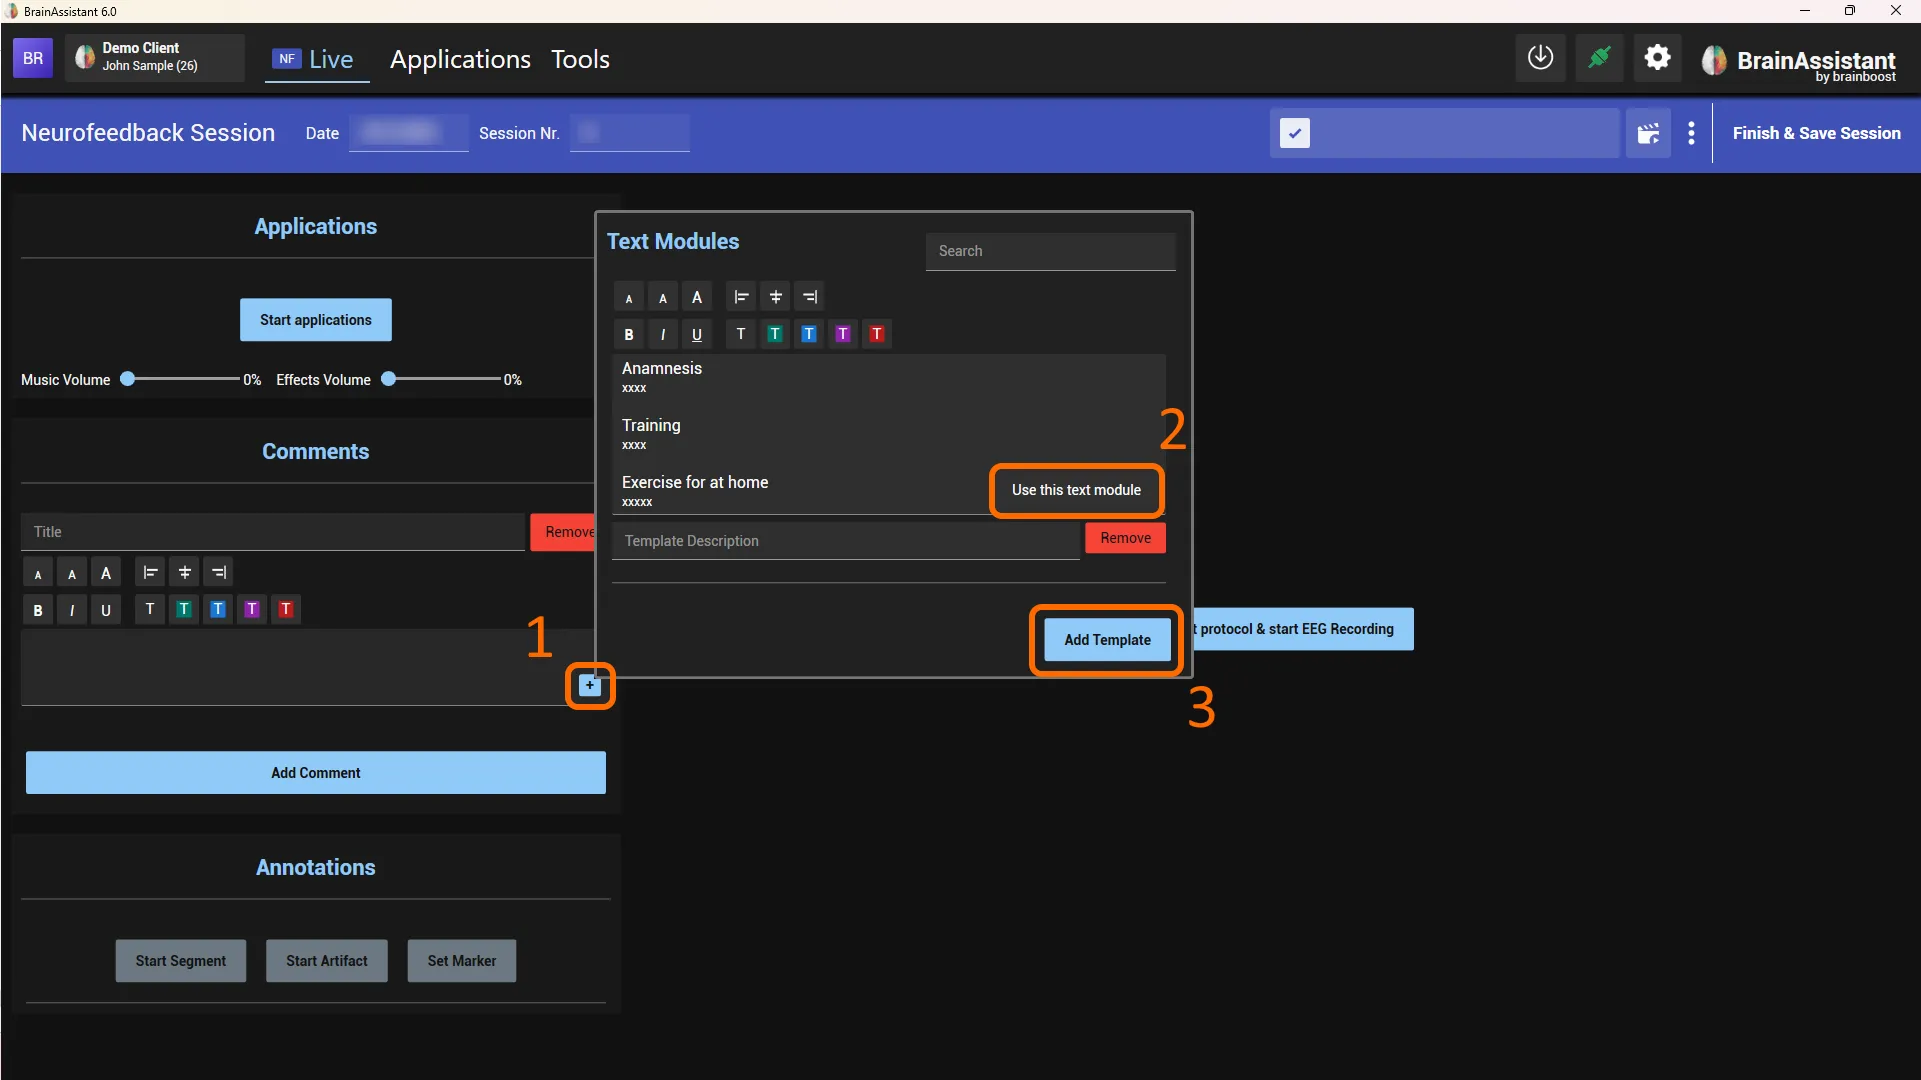Choose blue text color in Text Modules
Viewport: 1921px width, 1080px height.
809,334
